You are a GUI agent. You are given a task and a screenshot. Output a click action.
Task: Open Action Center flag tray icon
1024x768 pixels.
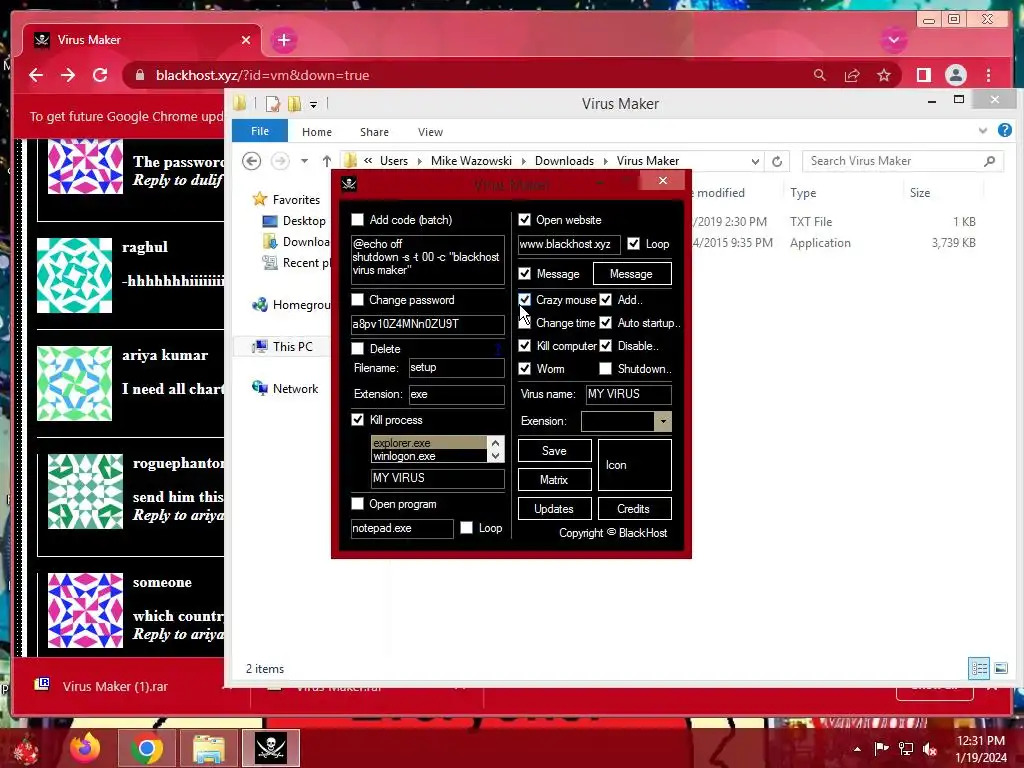click(881, 748)
